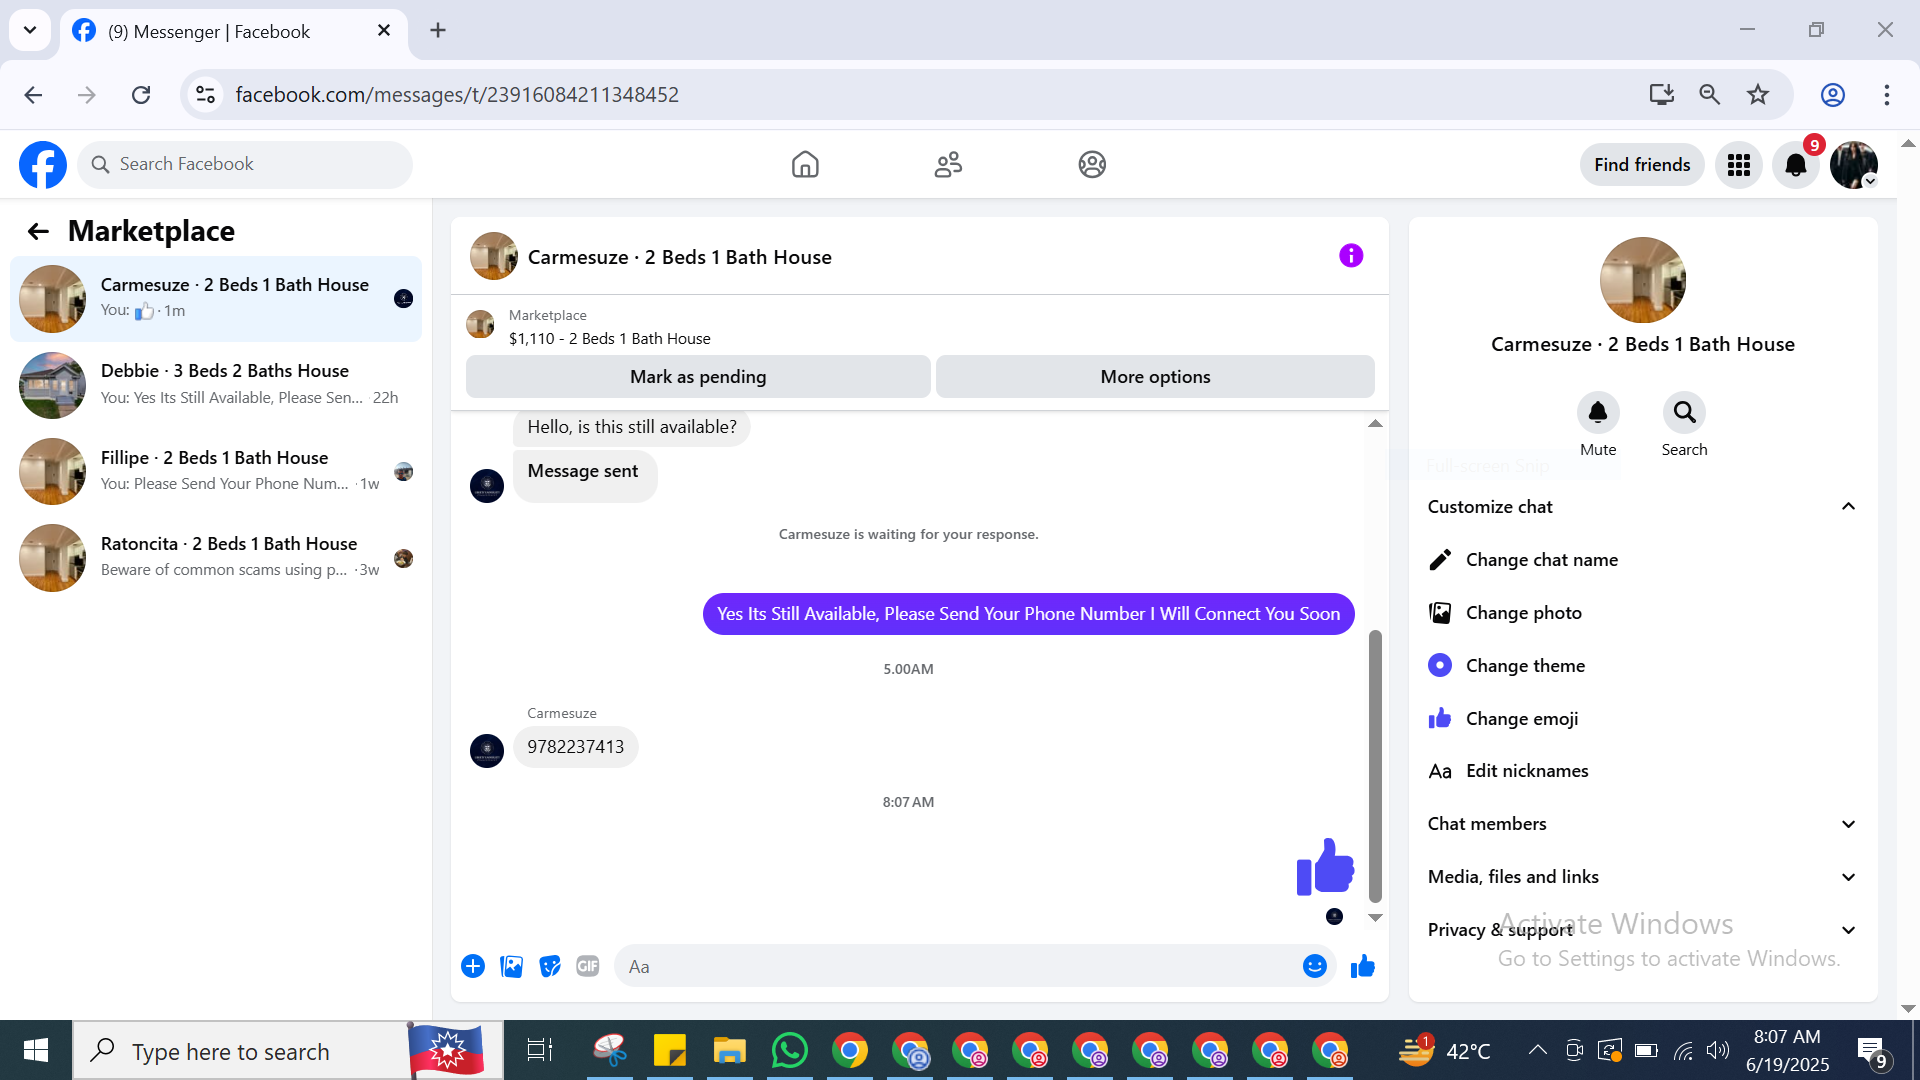Click the chat scroll down arrow
1920x1080 pixels.
[x=1375, y=917]
